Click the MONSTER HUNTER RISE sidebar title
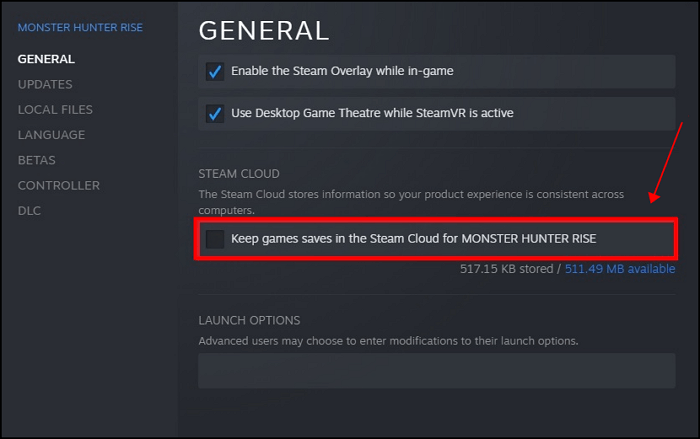Image resolution: width=700 pixels, height=439 pixels. pos(80,27)
